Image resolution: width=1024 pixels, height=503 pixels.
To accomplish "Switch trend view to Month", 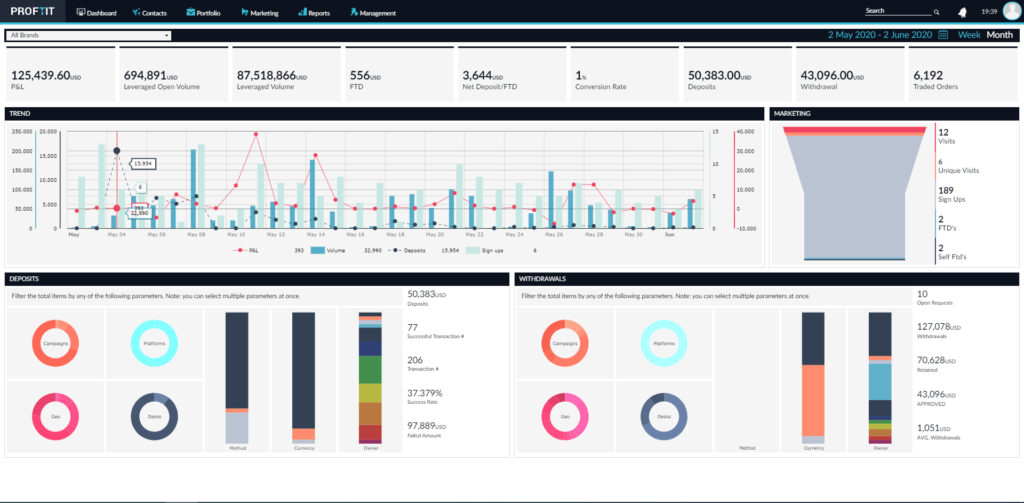I will coord(1000,35).
